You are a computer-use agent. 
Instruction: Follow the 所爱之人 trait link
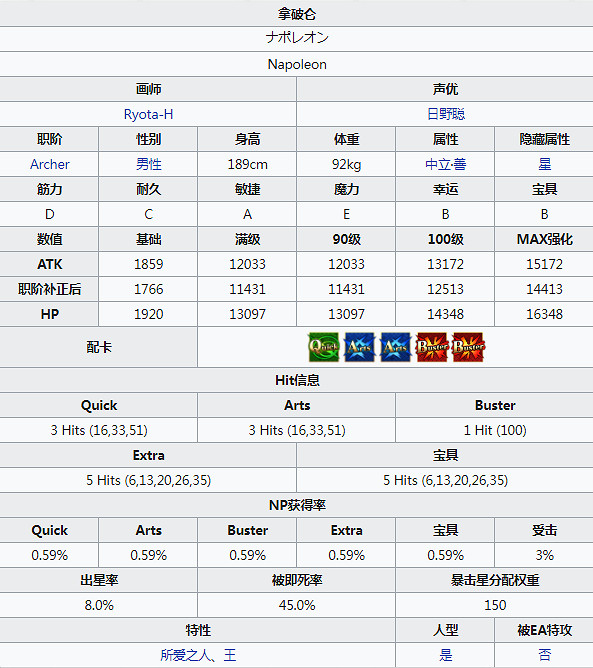(185, 655)
